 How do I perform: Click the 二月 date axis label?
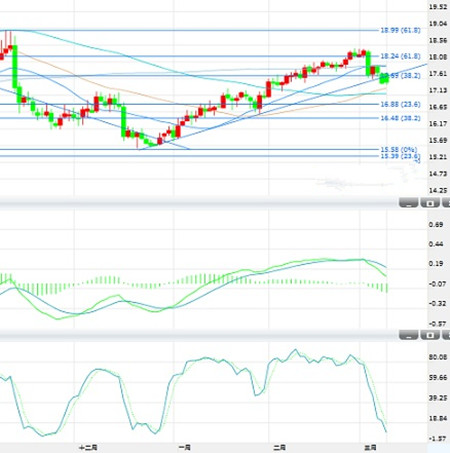click(279, 447)
